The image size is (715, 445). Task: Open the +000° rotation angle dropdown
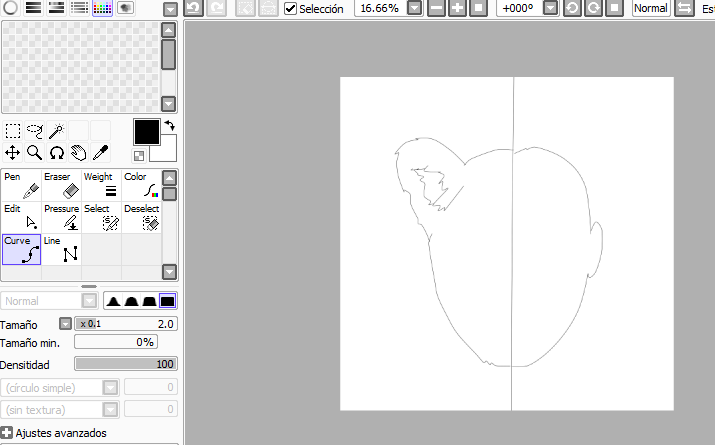[x=550, y=8]
